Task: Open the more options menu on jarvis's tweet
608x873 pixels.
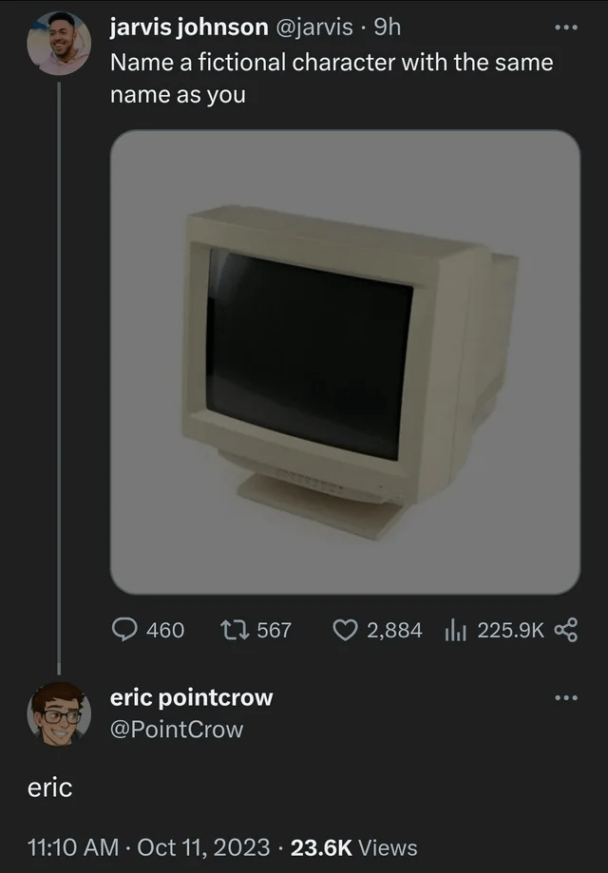Action: click(x=567, y=27)
